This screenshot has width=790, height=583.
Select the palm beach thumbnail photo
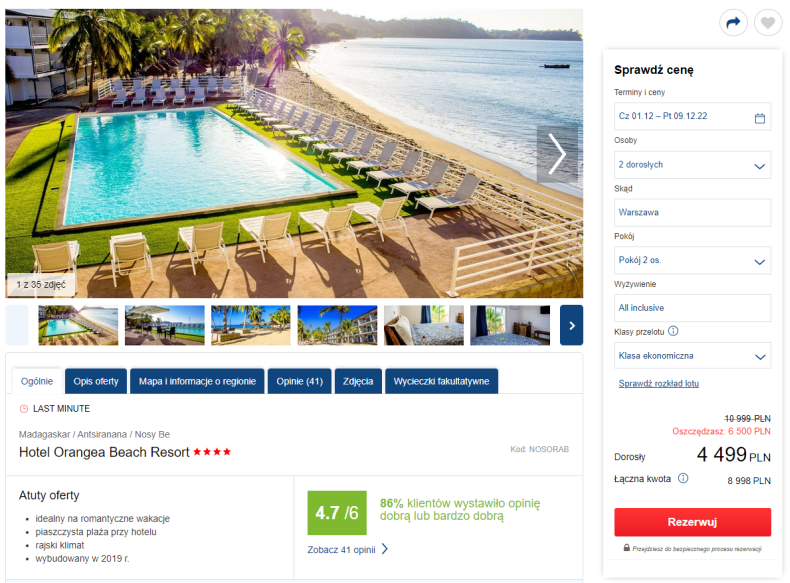251,326
